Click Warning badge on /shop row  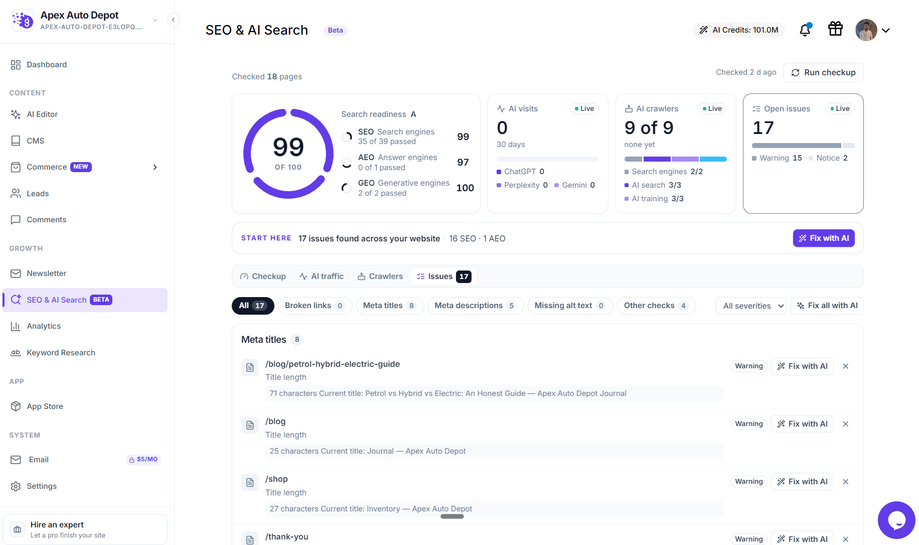tap(748, 482)
